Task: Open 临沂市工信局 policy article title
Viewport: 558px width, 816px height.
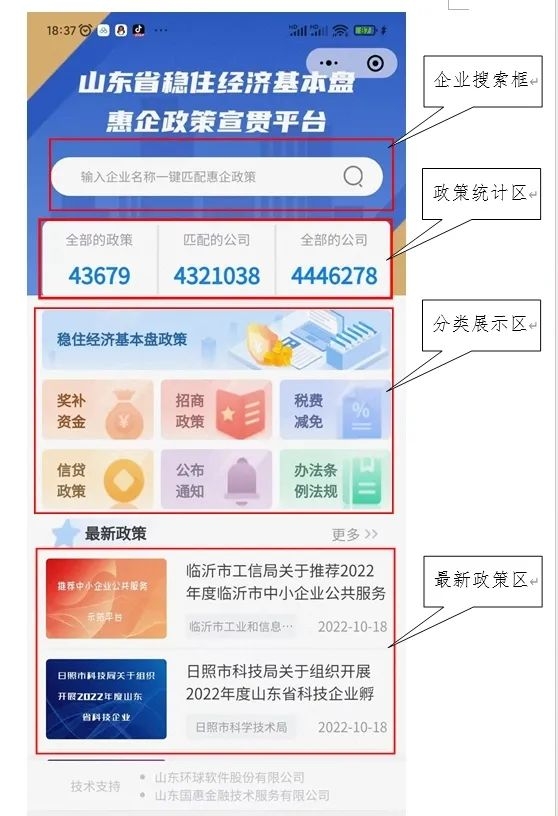Action: [286, 582]
